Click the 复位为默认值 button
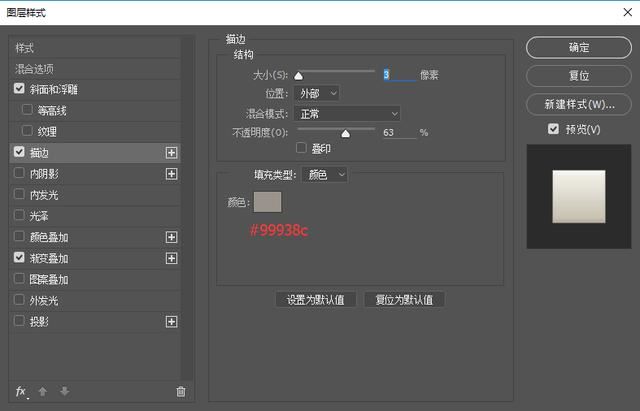This screenshot has height=411, width=640. point(404,300)
